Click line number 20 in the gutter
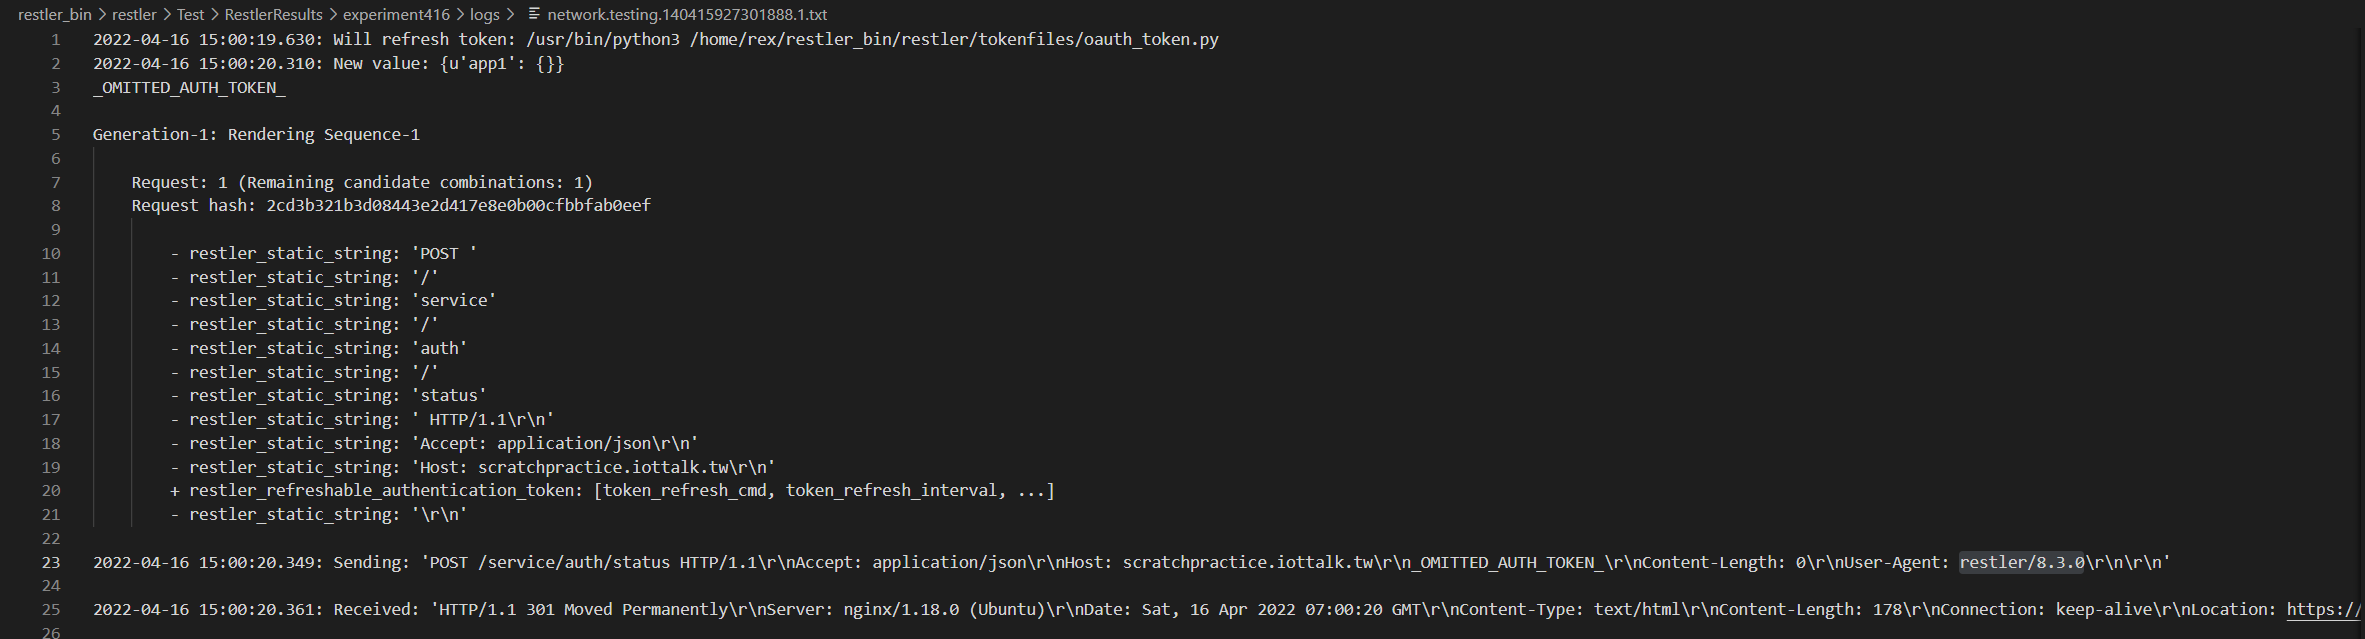 click(x=51, y=490)
